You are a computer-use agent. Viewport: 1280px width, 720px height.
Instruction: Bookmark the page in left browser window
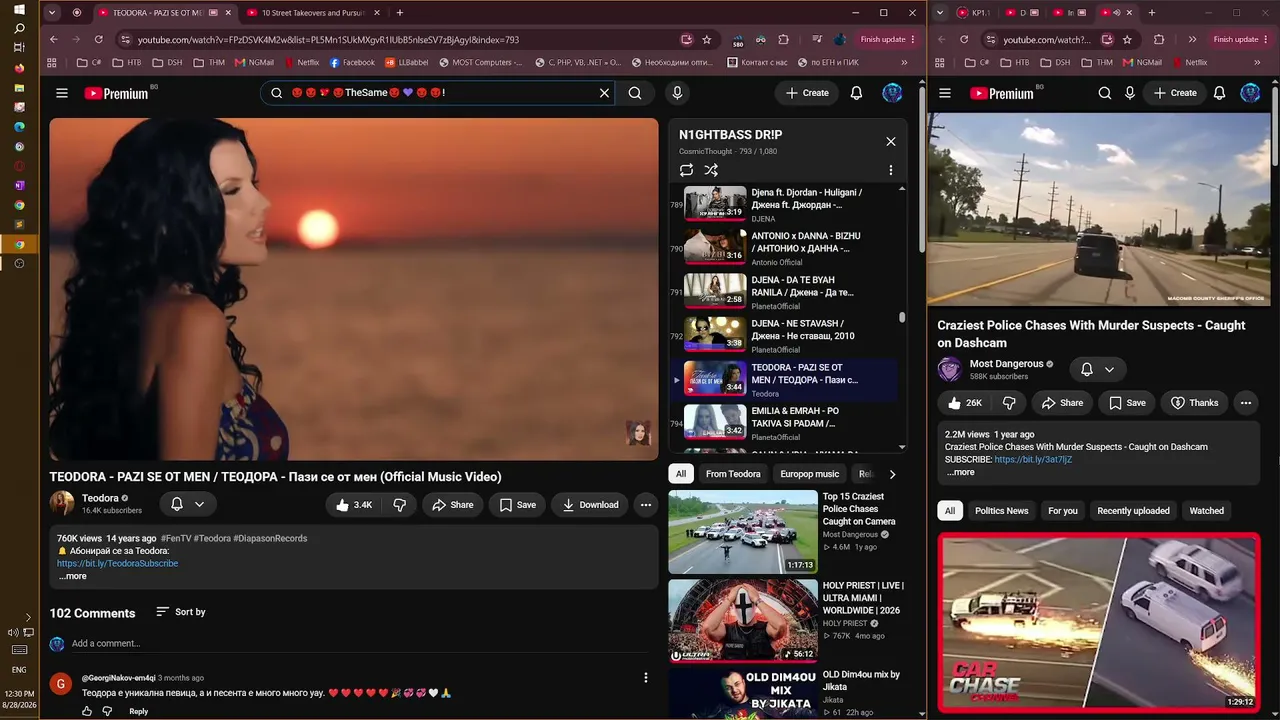coord(707,40)
